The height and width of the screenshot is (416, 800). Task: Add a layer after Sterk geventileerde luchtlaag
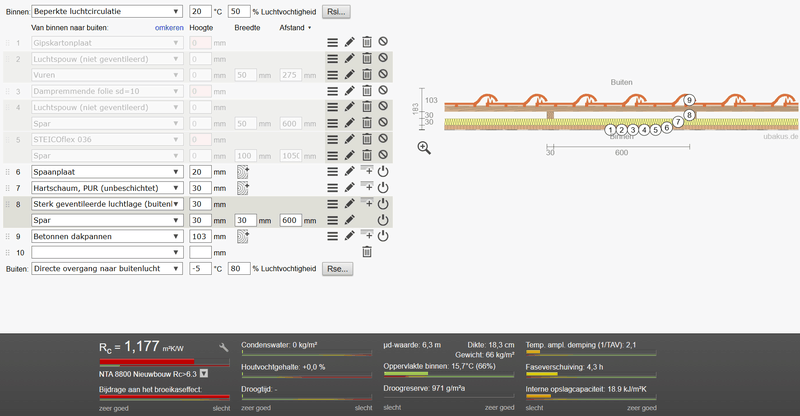pyautogui.click(x=367, y=202)
